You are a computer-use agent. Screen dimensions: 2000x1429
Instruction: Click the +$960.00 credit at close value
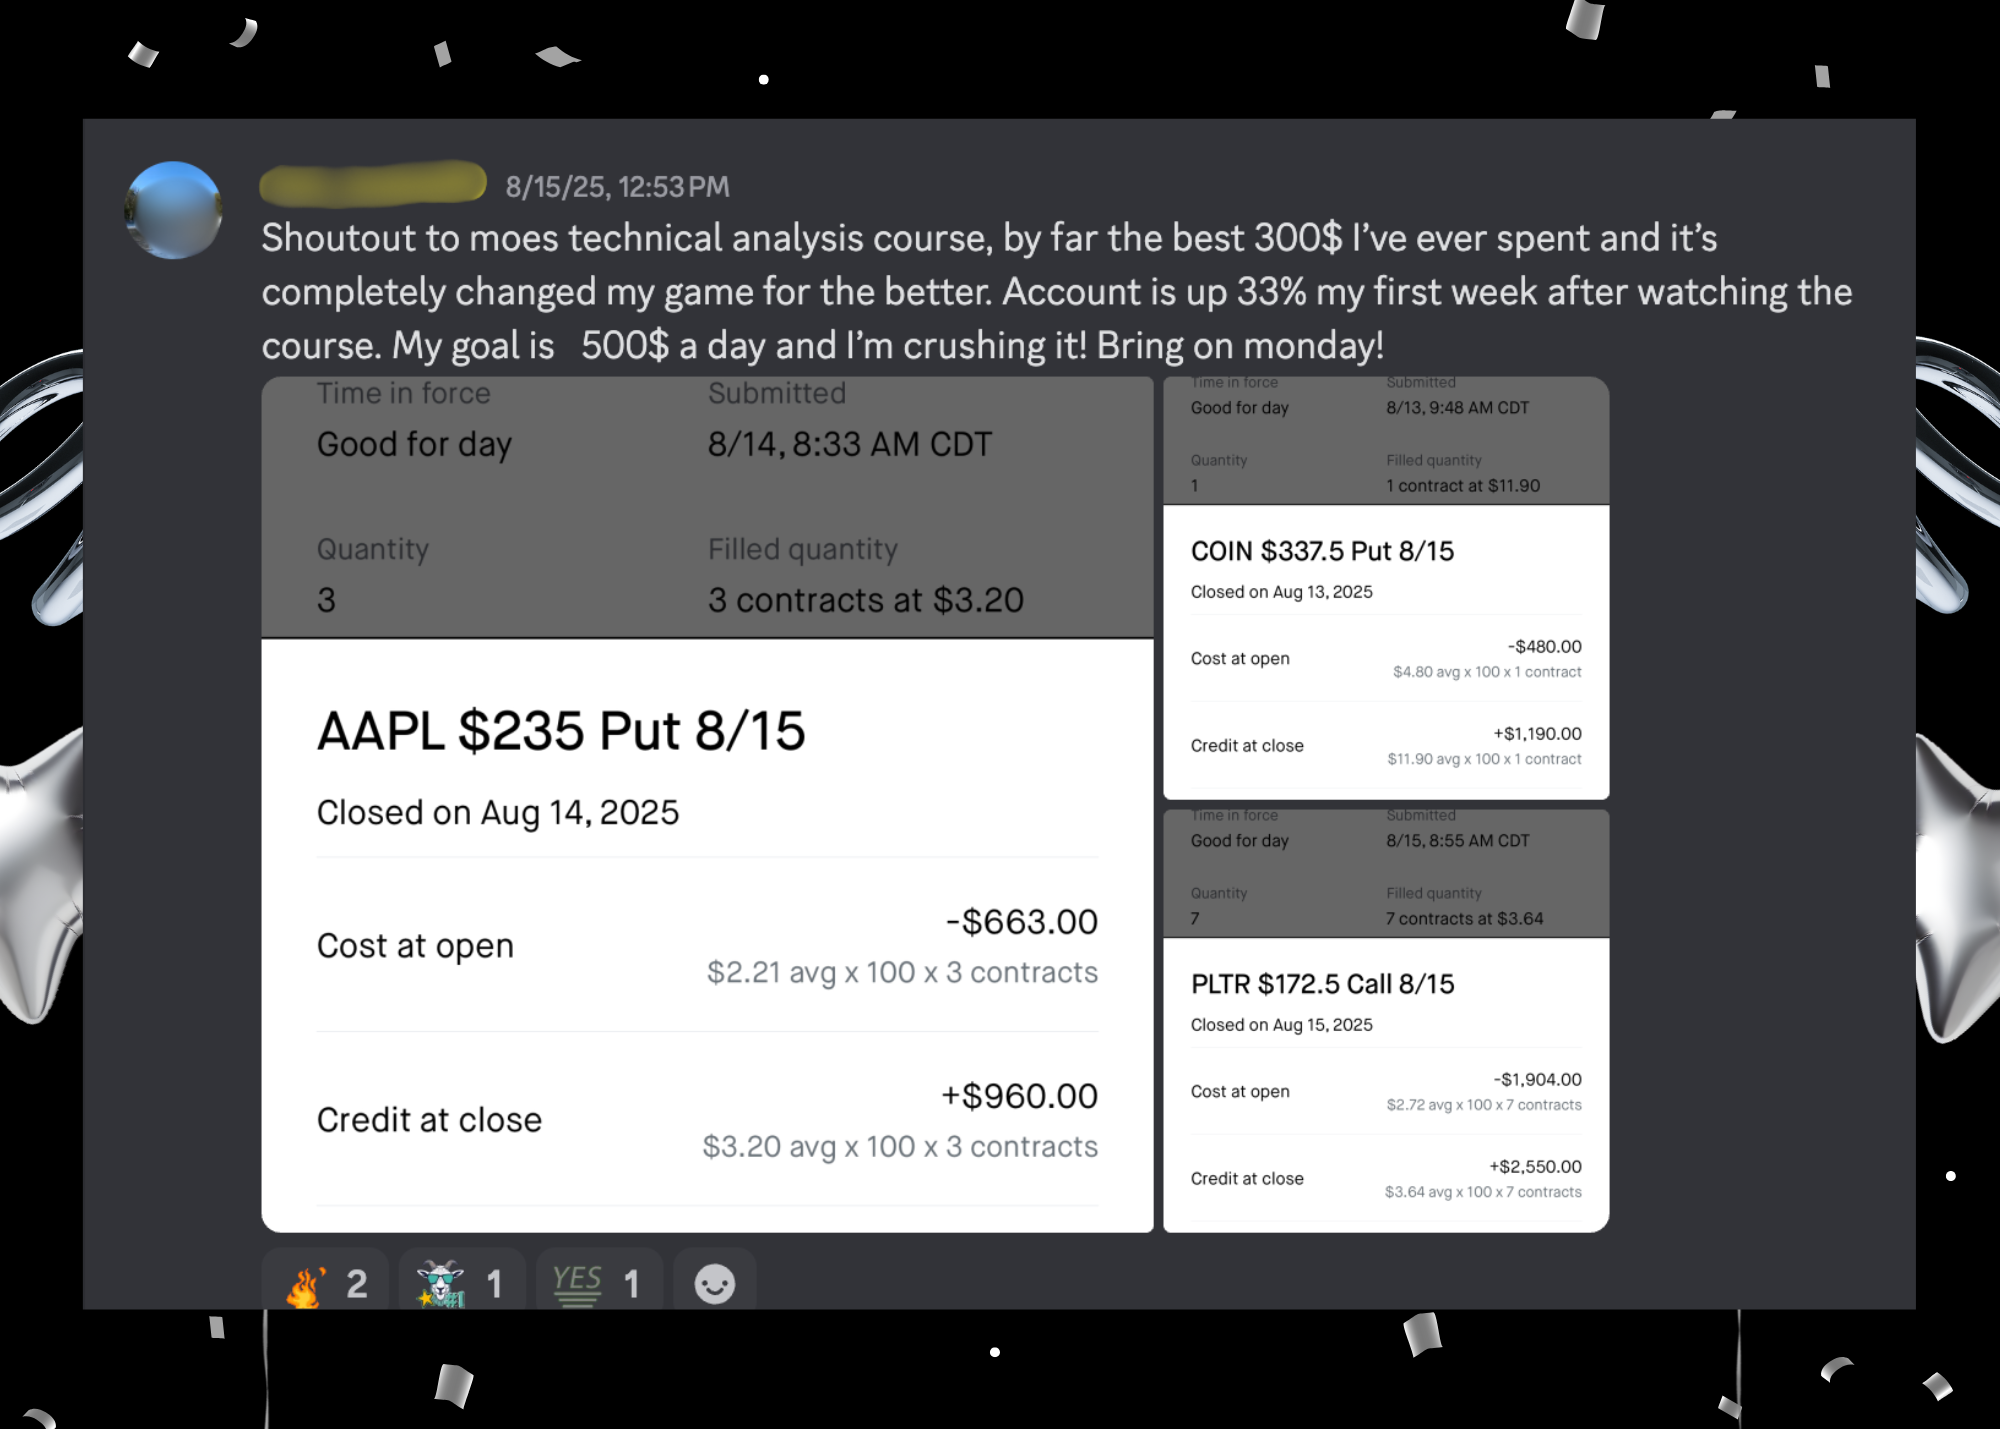click(1019, 1096)
